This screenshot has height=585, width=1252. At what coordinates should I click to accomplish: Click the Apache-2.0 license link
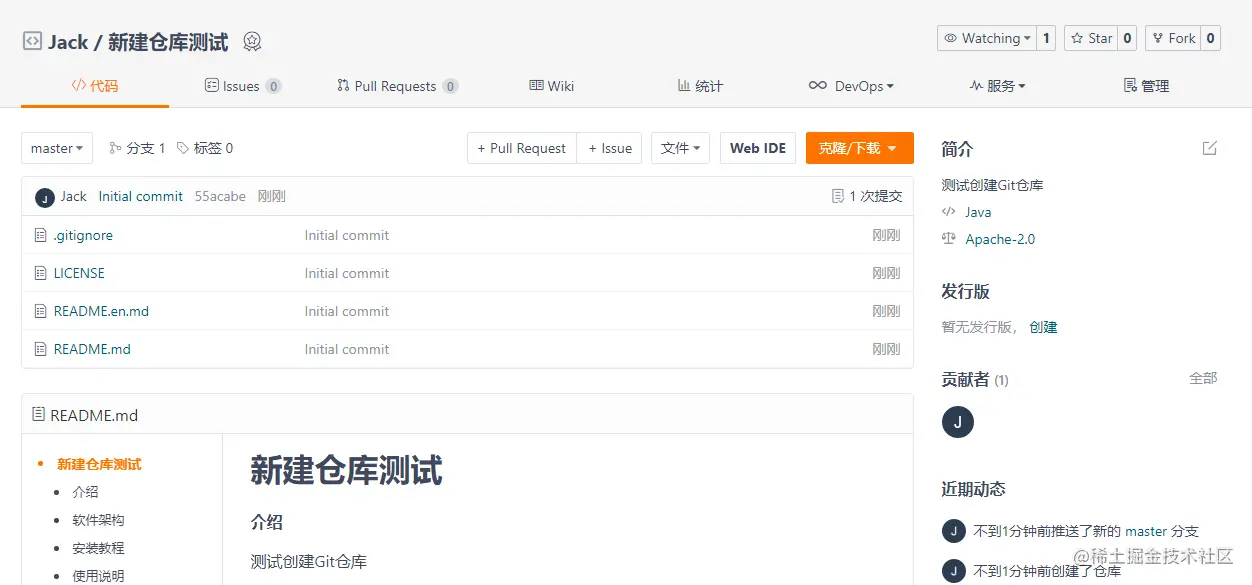(1000, 239)
